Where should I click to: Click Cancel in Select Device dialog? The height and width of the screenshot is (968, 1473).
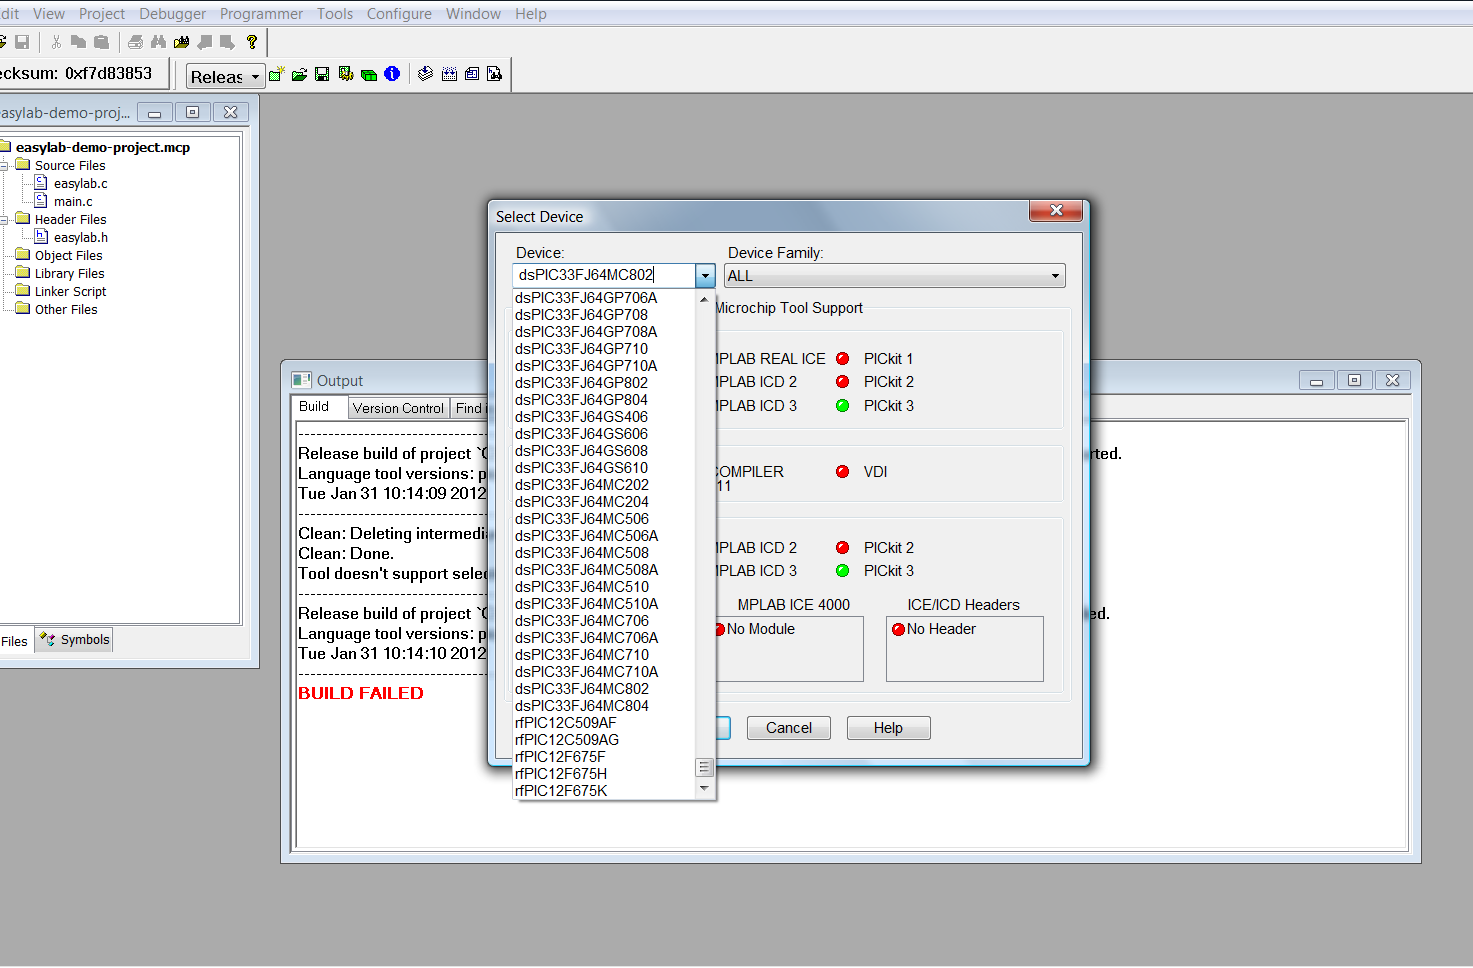789,728
